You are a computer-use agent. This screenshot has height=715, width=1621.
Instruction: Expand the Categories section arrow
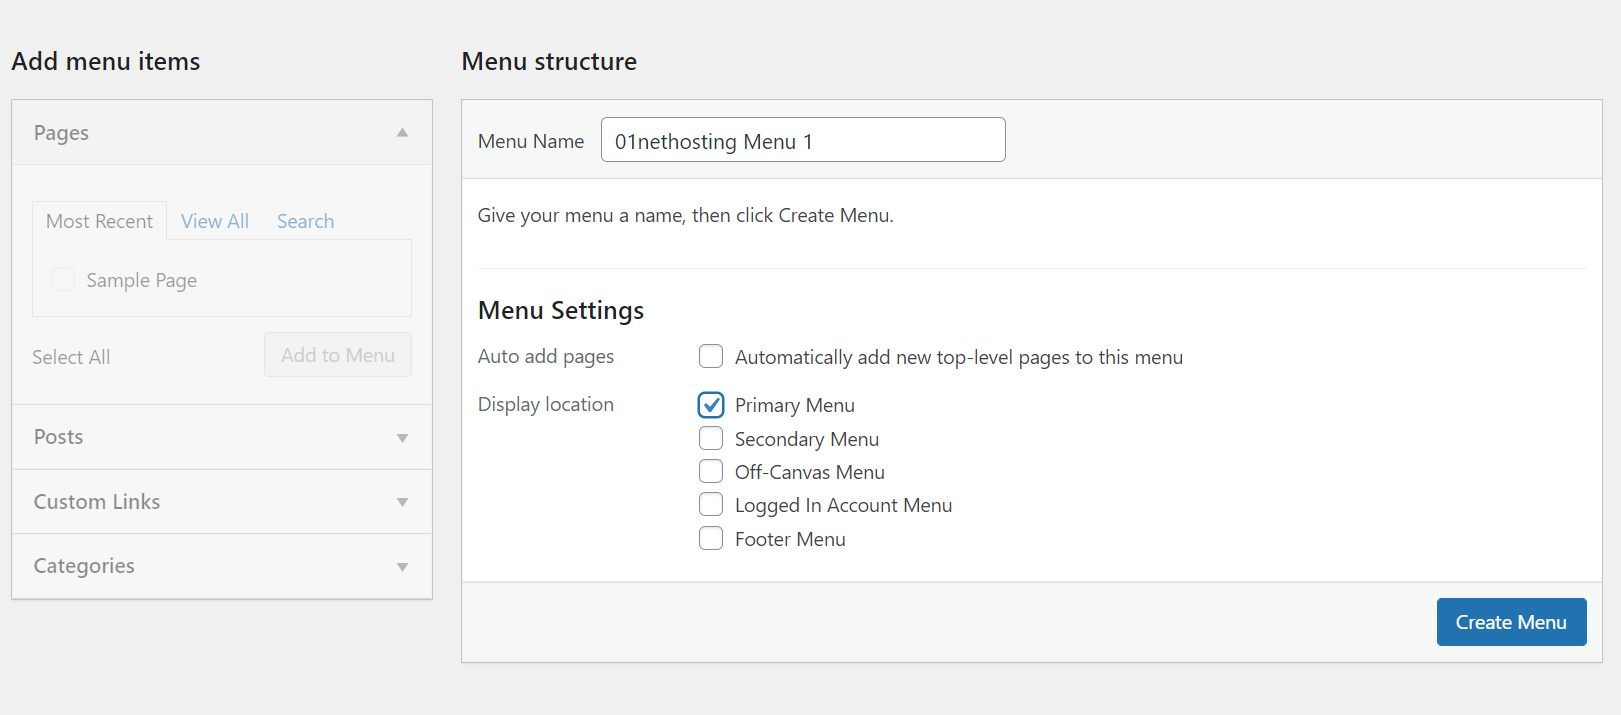click(402, 567)
